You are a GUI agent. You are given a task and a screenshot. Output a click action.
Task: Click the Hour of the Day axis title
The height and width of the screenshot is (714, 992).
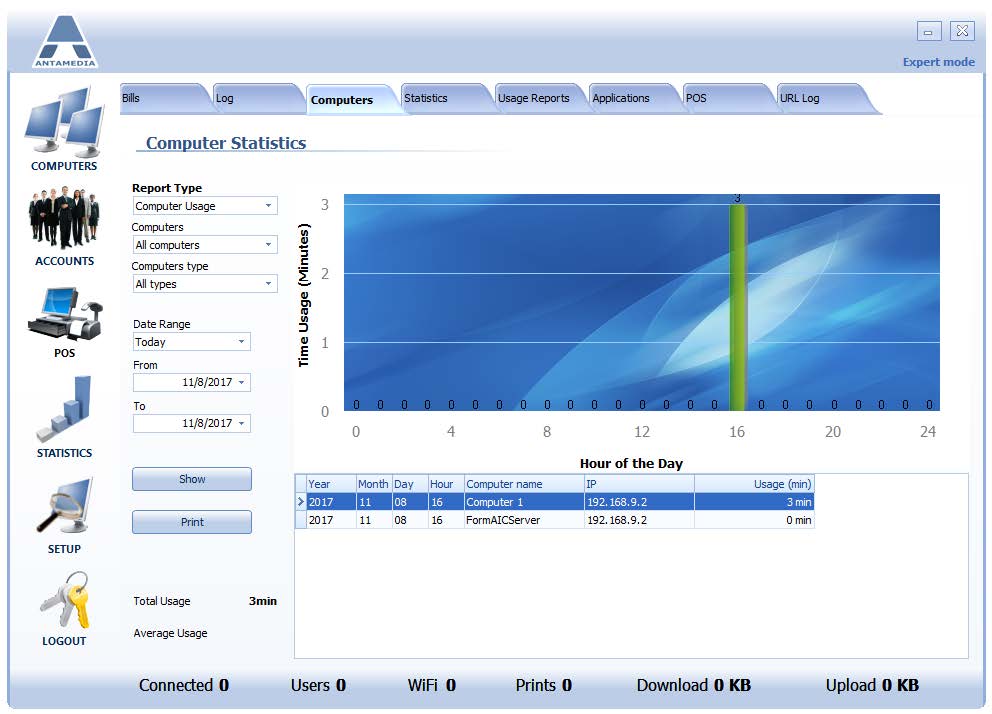tap(631, 464)
